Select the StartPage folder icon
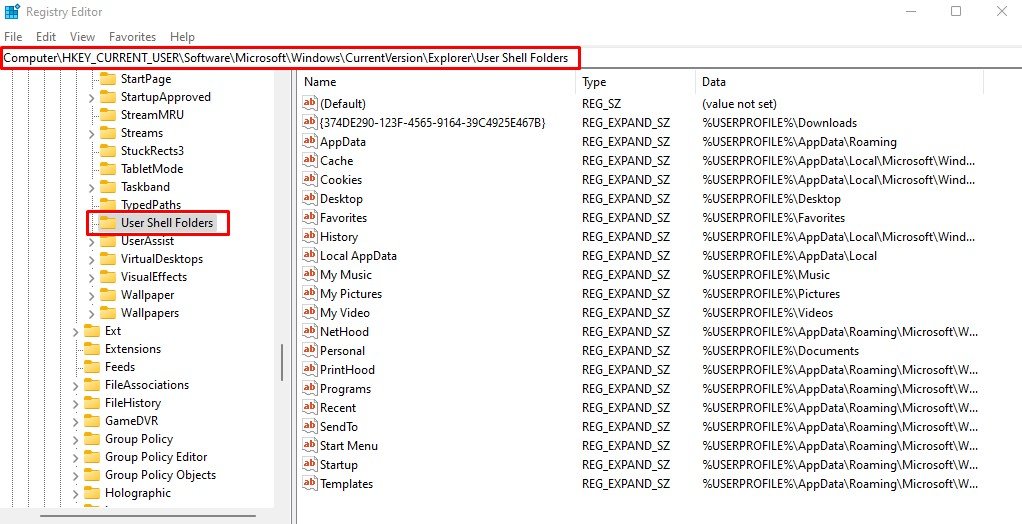 click(x=108, y=79)
